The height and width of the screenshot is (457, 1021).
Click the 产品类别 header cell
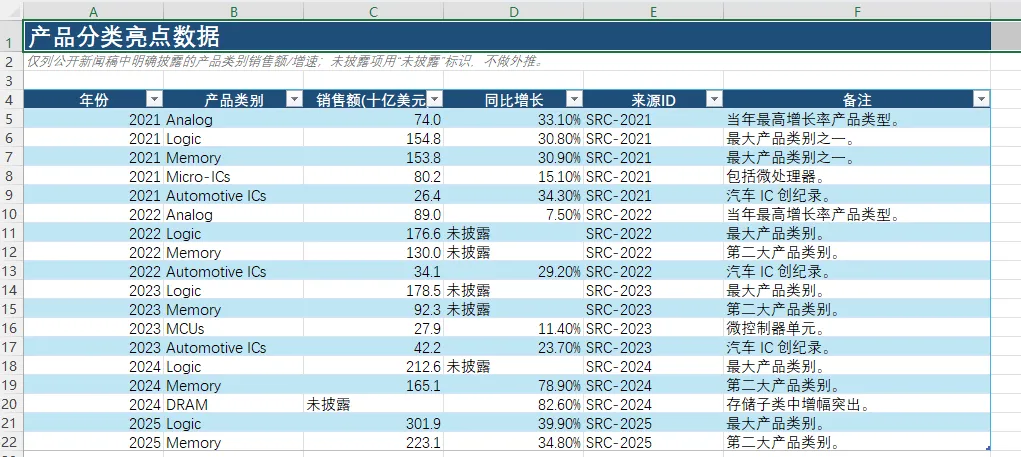click(233, 100)
